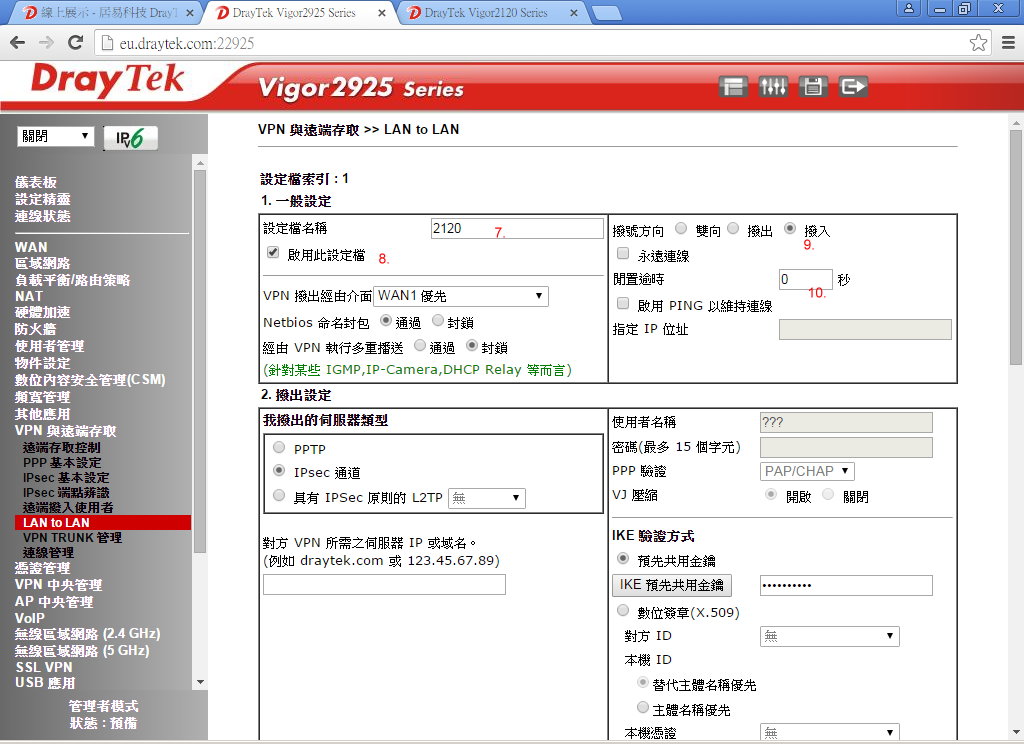This screenshot has width=1024, height=744.
Task: Open the 設定精靈 sidebar menu
Action: (42, 199)
